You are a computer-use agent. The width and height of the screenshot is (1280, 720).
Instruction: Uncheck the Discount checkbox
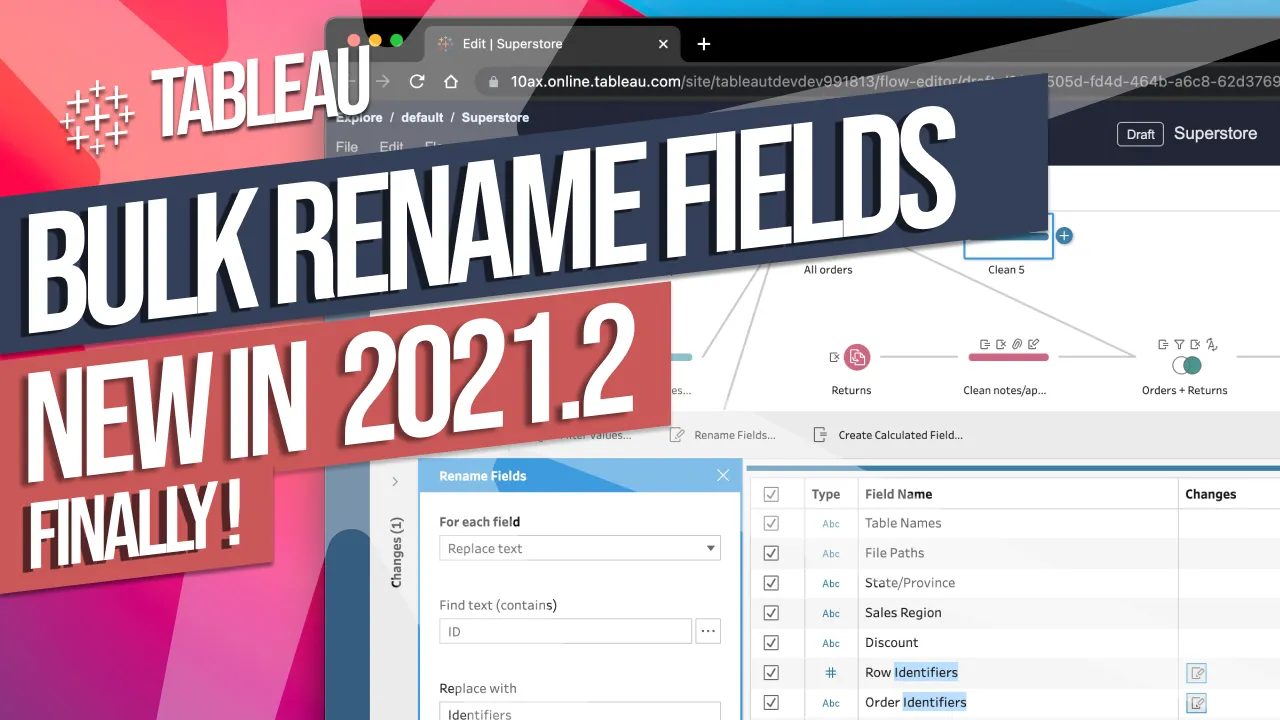click(x=771, y=643)
